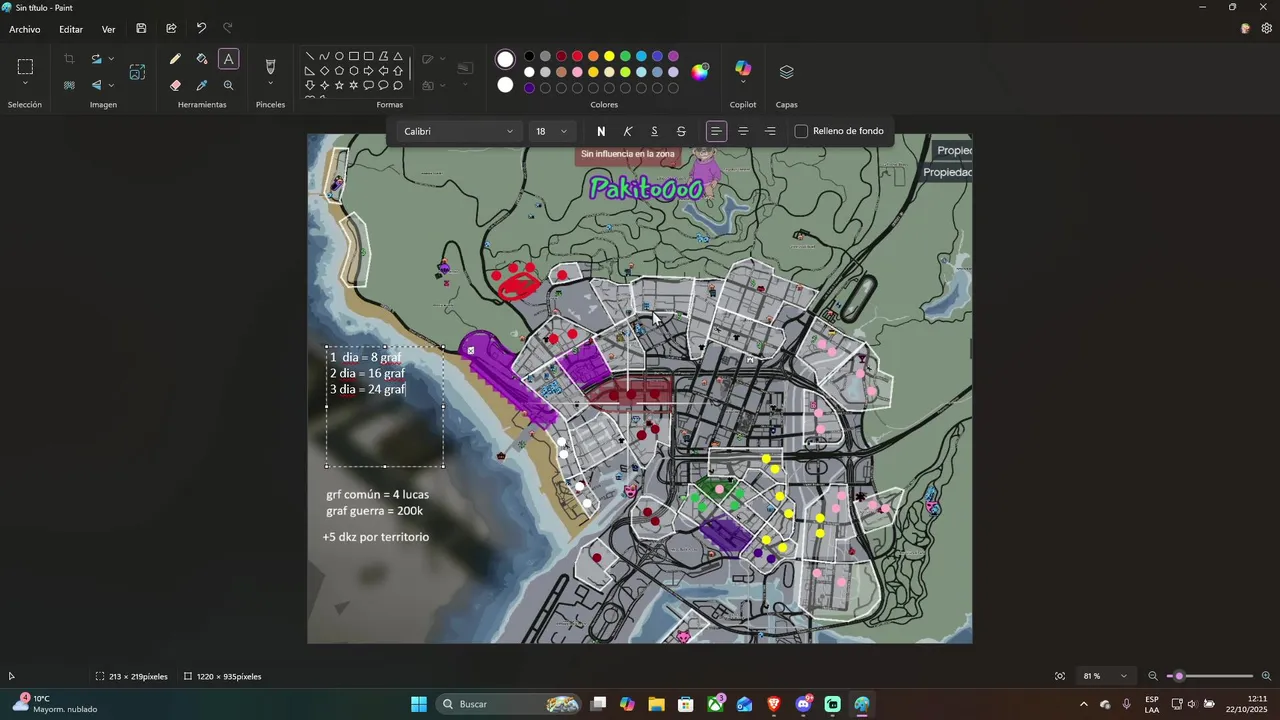The image size is (1280, 720).
Task: Enable Relleno de fondo checkbox
Action: [801, 131]
